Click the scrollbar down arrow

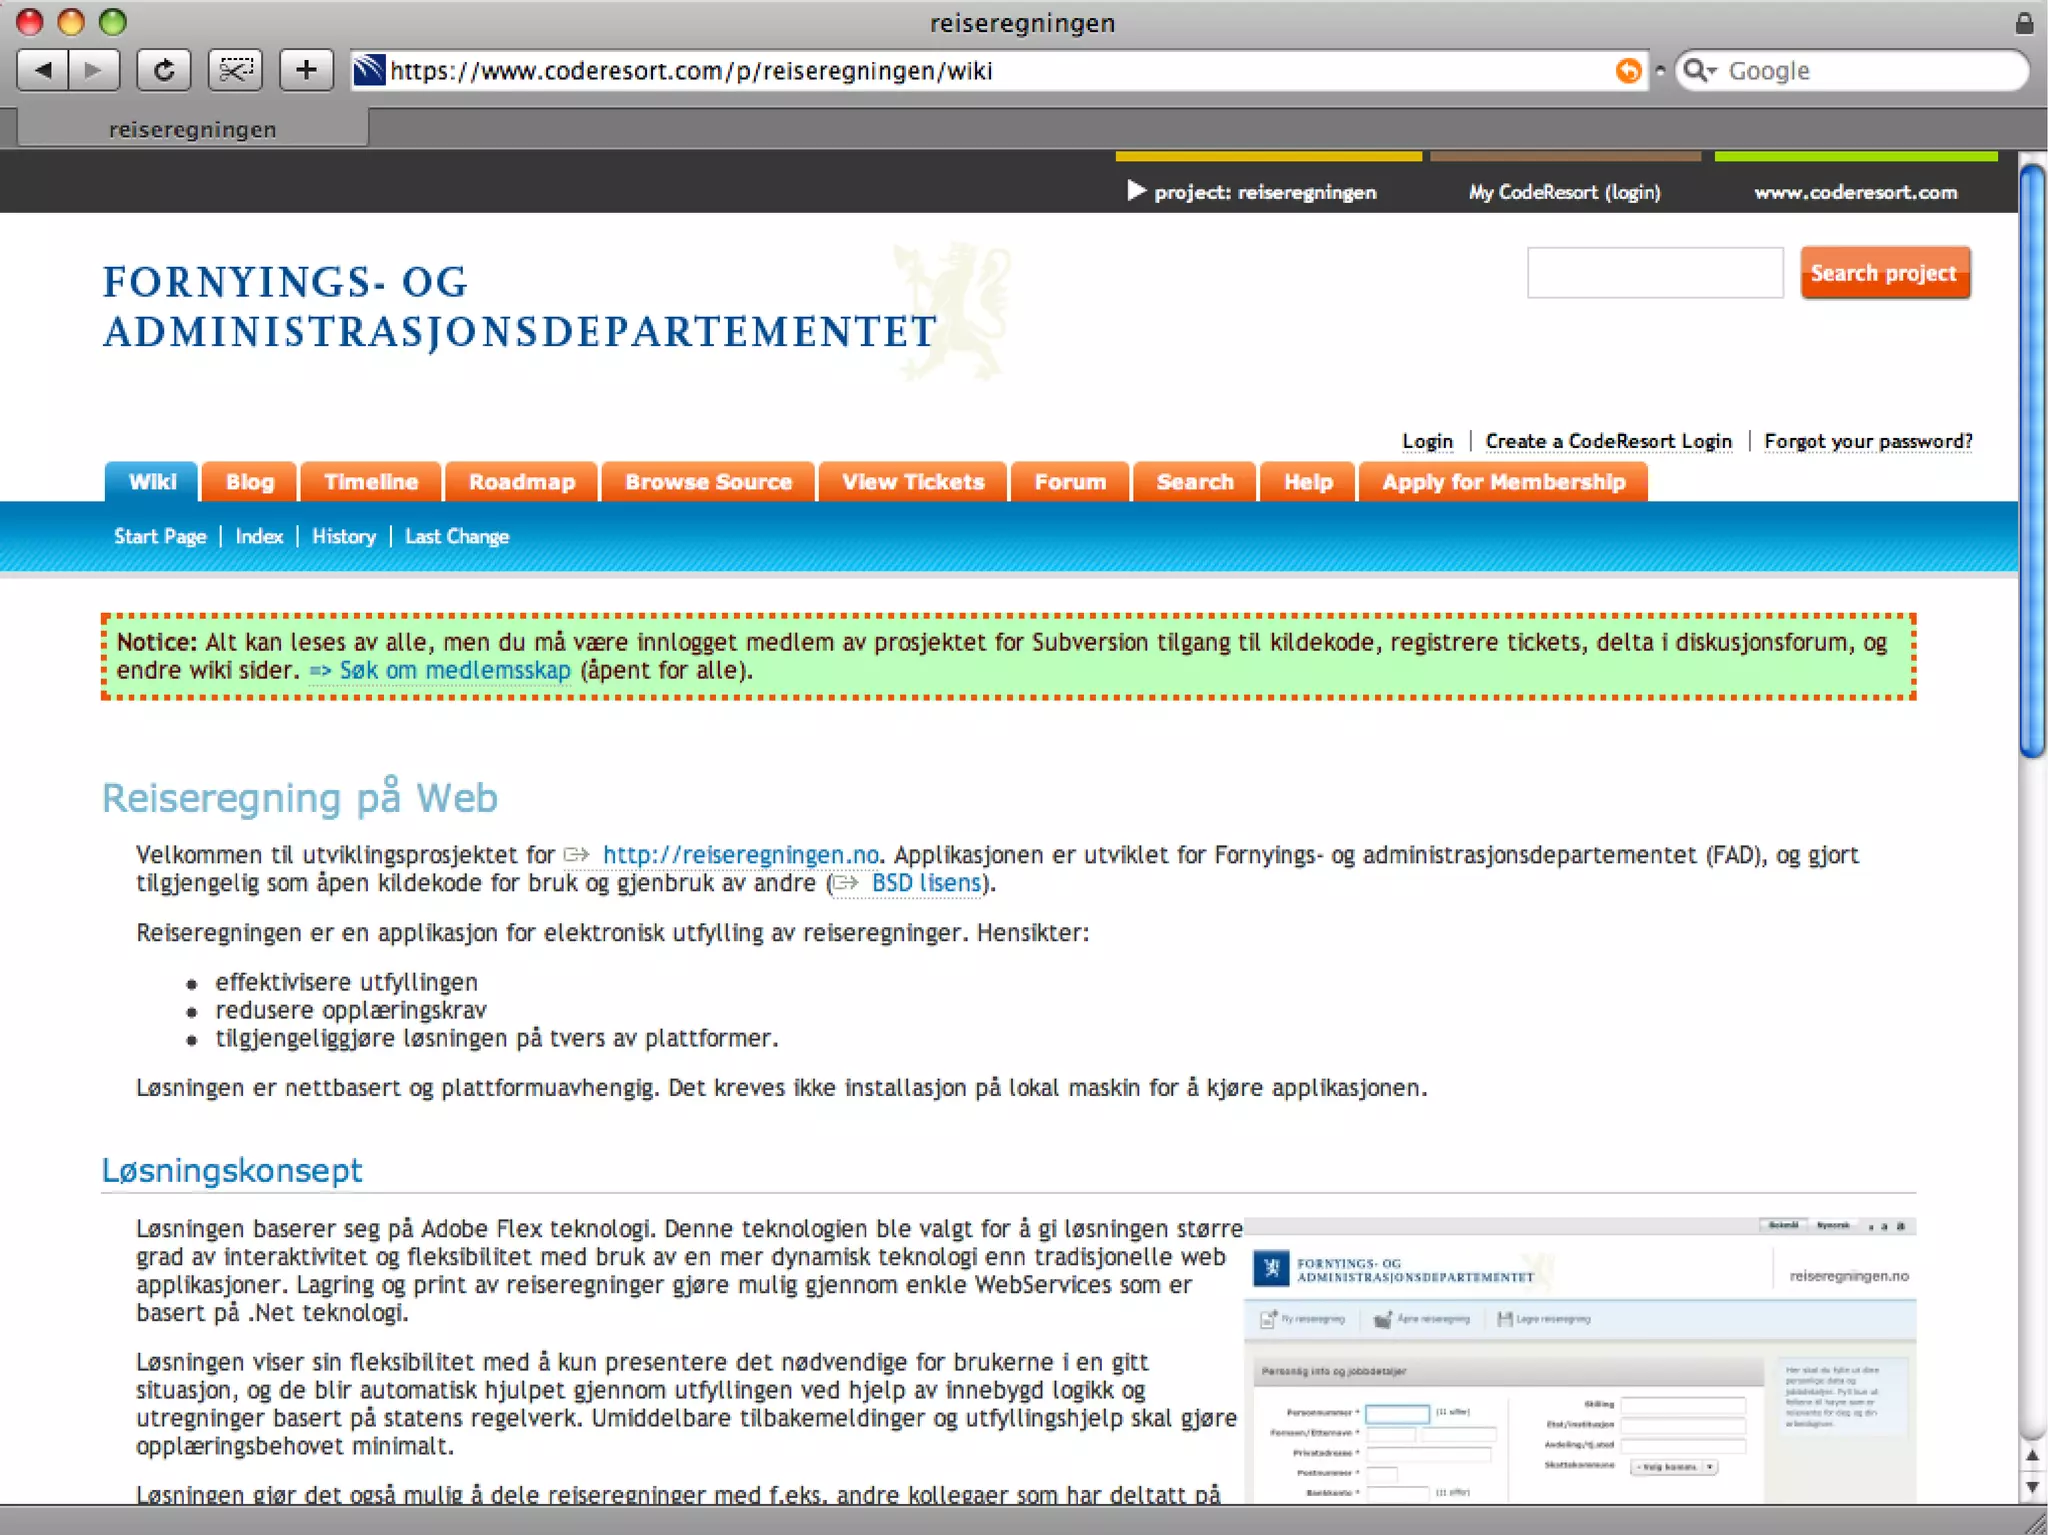tap(2032, 1487)
